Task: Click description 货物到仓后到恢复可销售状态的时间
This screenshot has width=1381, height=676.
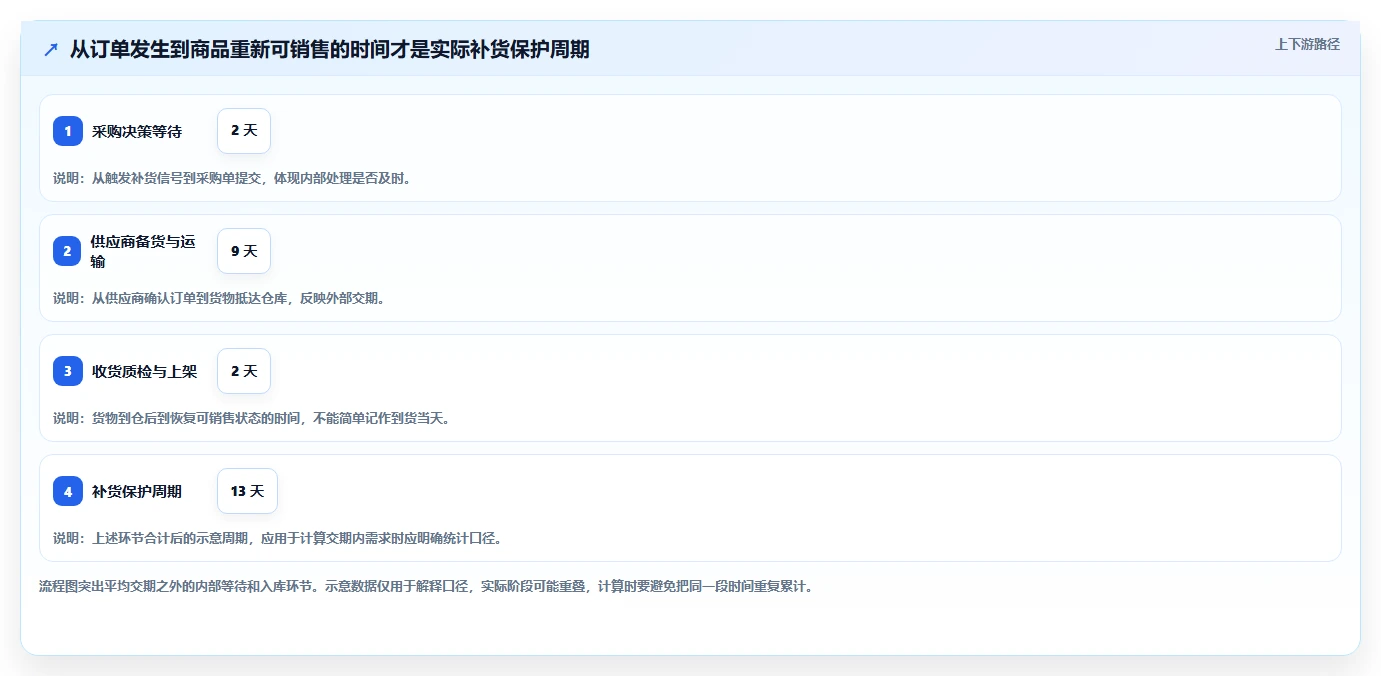Action: [252, 418]
